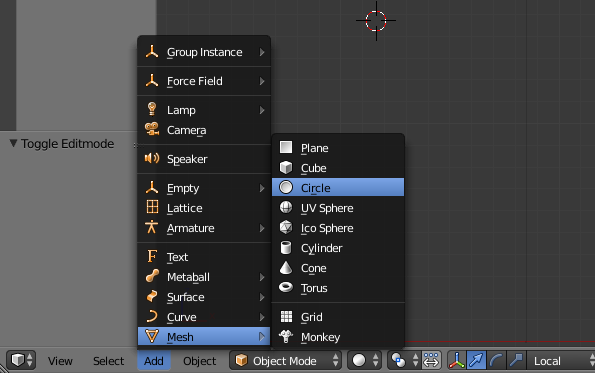Expand the Armature submenu arrow

(262, 228)
